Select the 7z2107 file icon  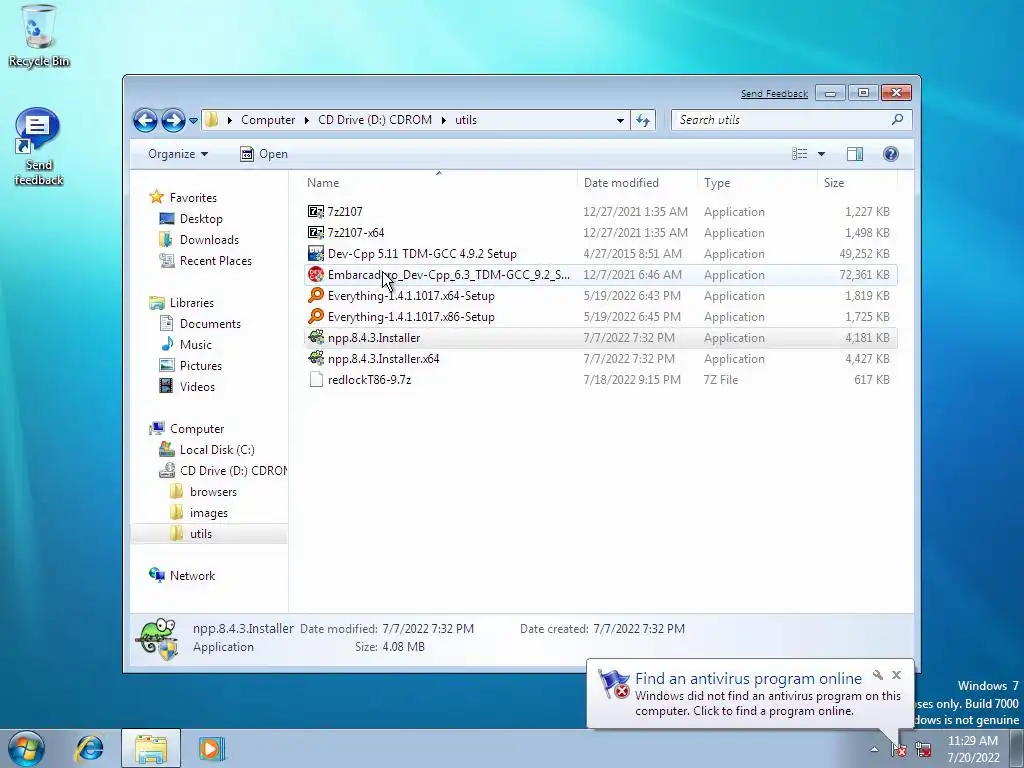tap(316, 212)
